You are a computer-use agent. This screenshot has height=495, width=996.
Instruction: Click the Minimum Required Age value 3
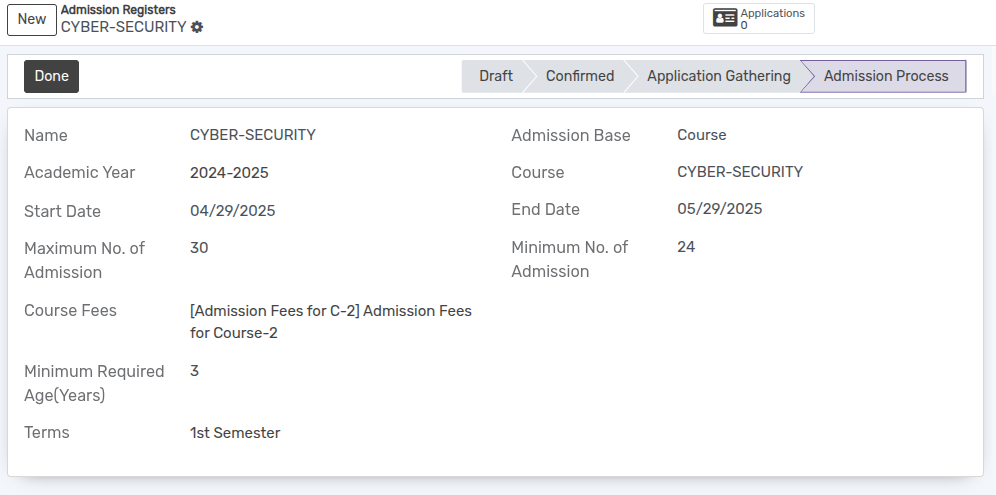pyautogui.click(x=194, y=371)
